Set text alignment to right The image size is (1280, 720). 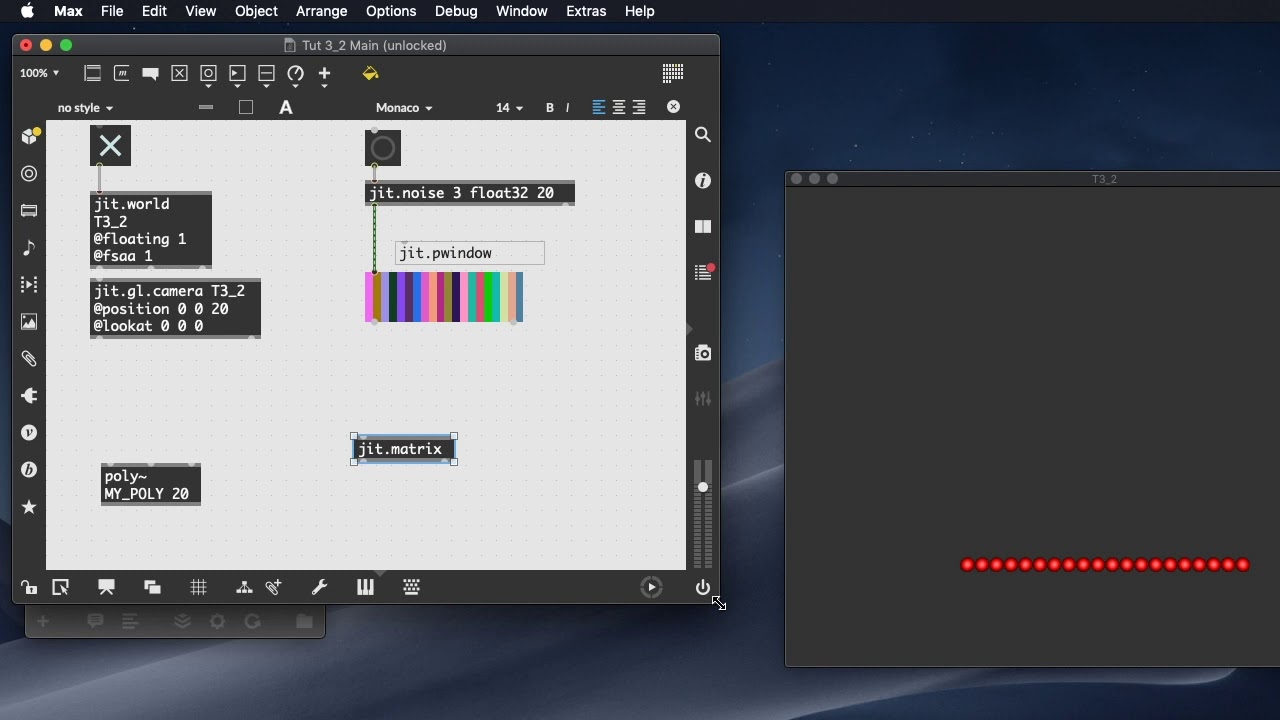[639, 108]
